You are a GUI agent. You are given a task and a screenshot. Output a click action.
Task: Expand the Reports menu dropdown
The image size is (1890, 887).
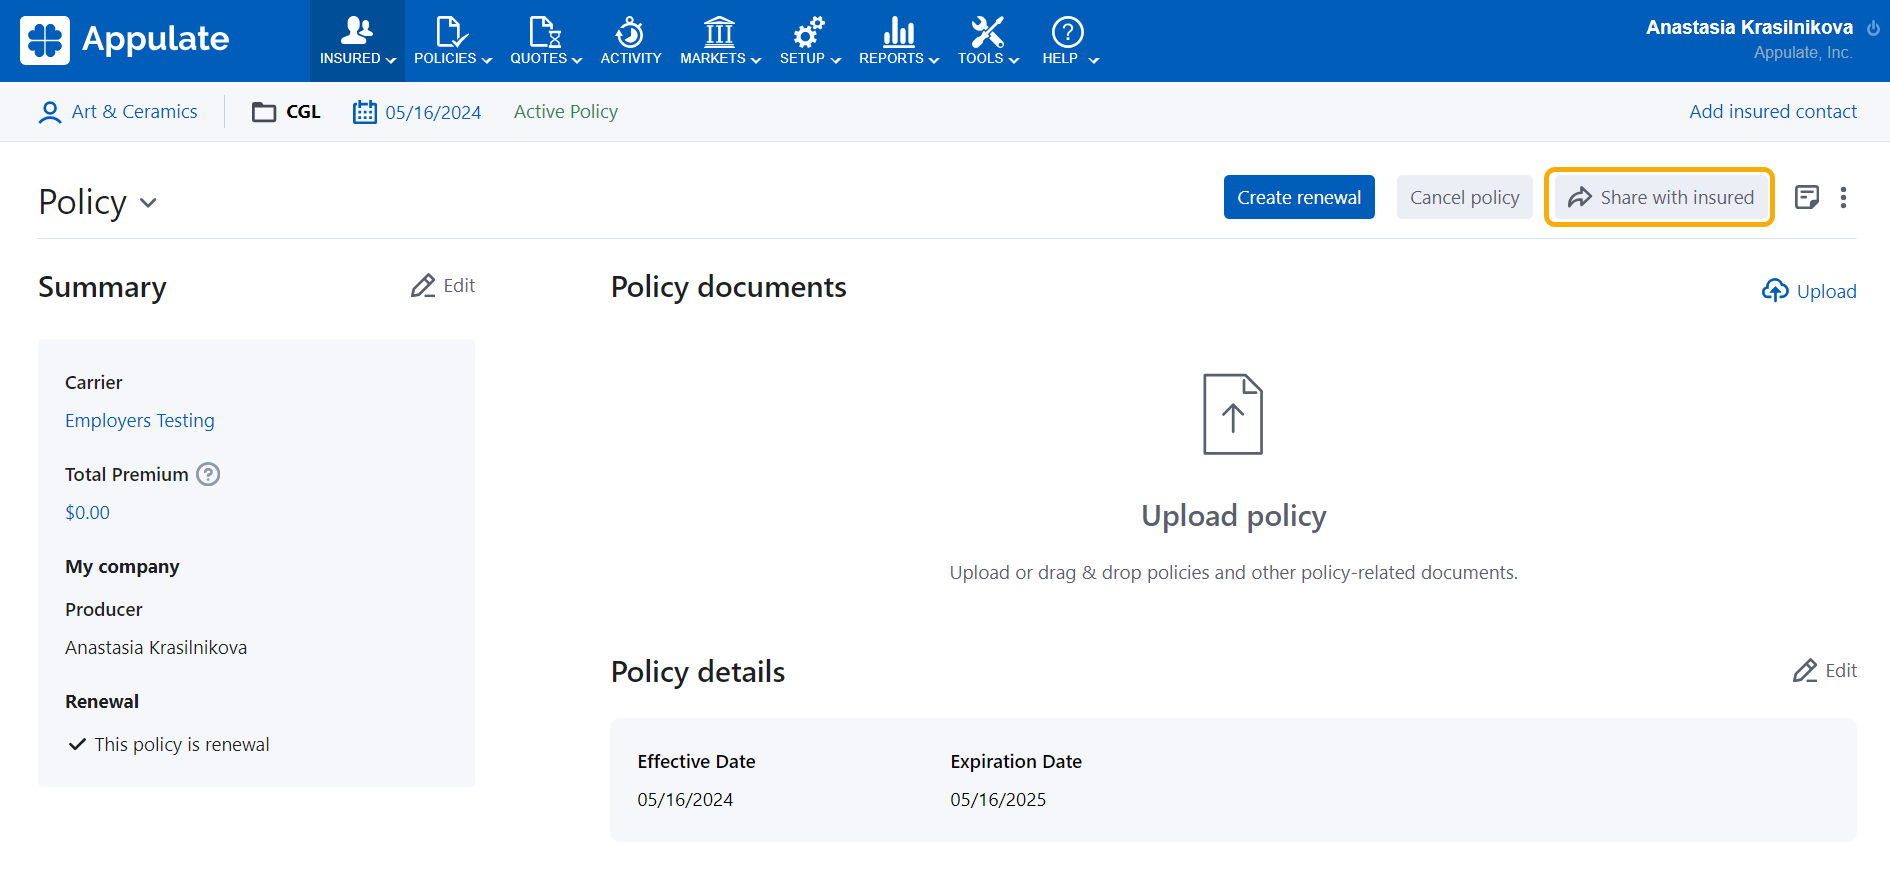pyautogui.click(x=898, y=41)
